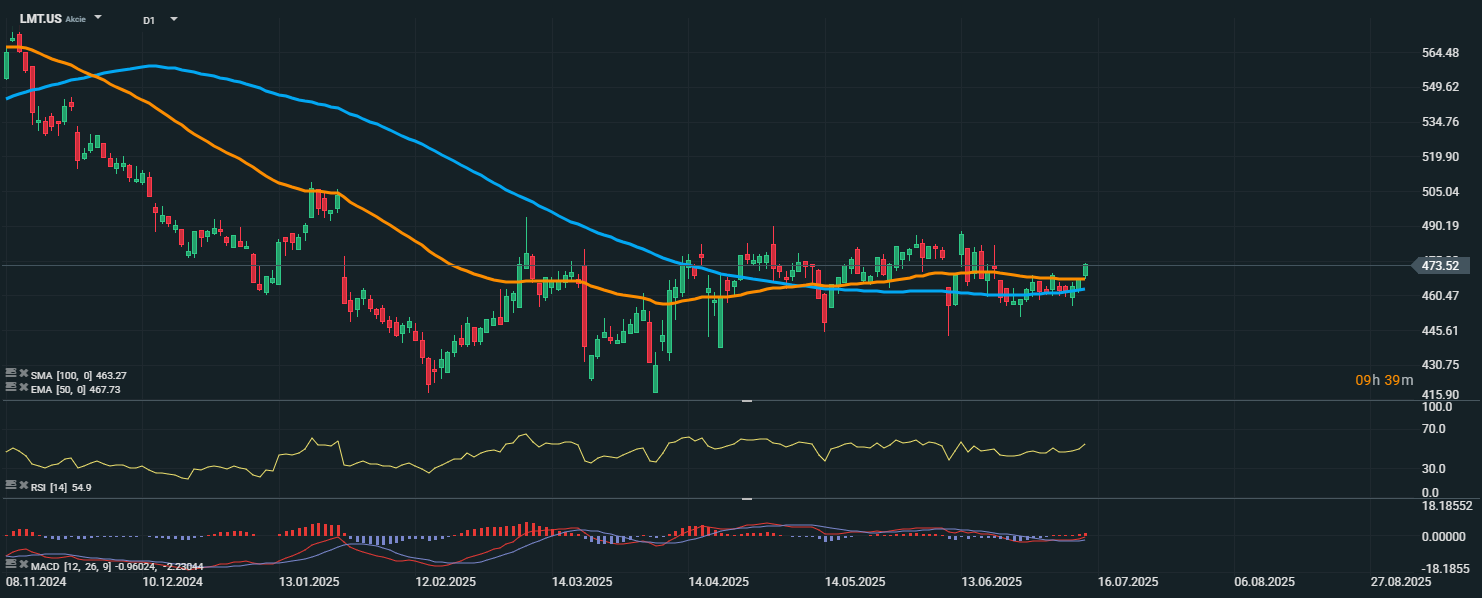Expand the LMT.US symbol dropdown arrow

(x=98, y=18)
